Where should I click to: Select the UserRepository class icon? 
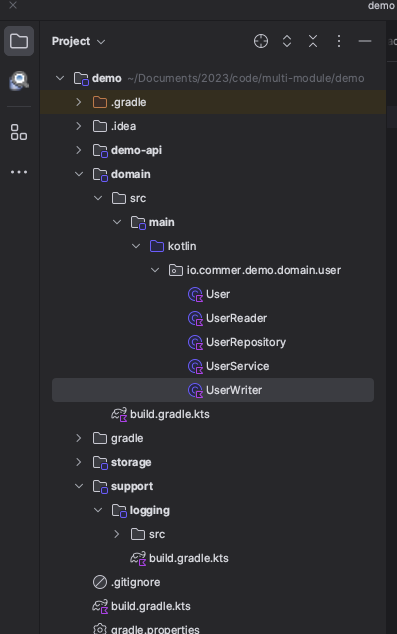195,342
